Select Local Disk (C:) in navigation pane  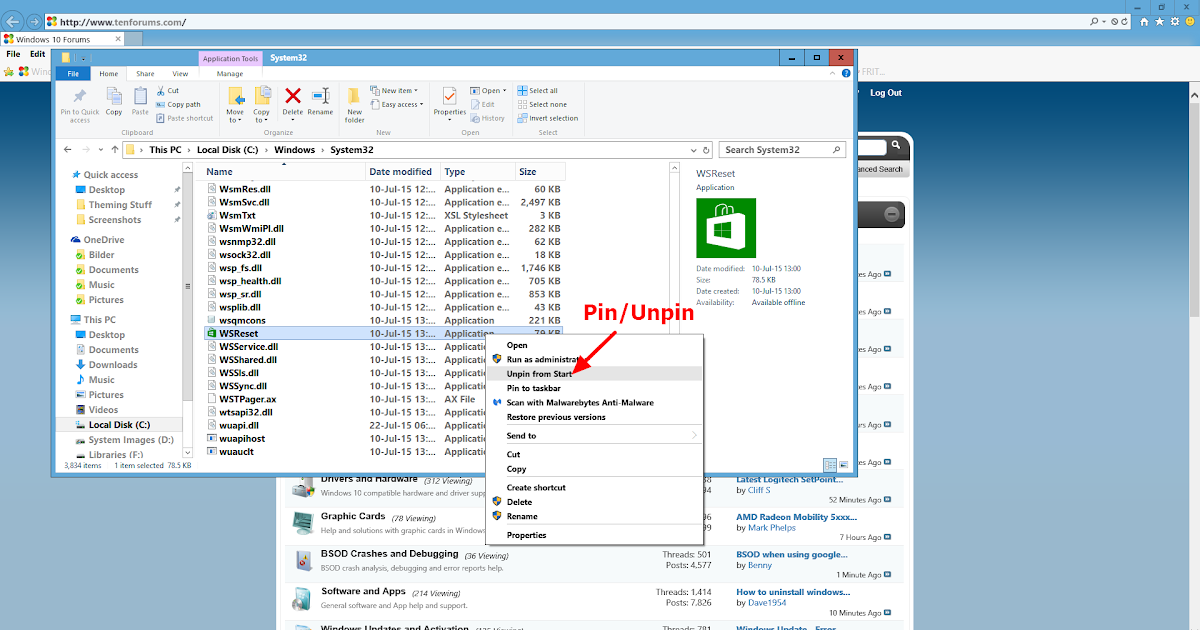click(119, 425)
